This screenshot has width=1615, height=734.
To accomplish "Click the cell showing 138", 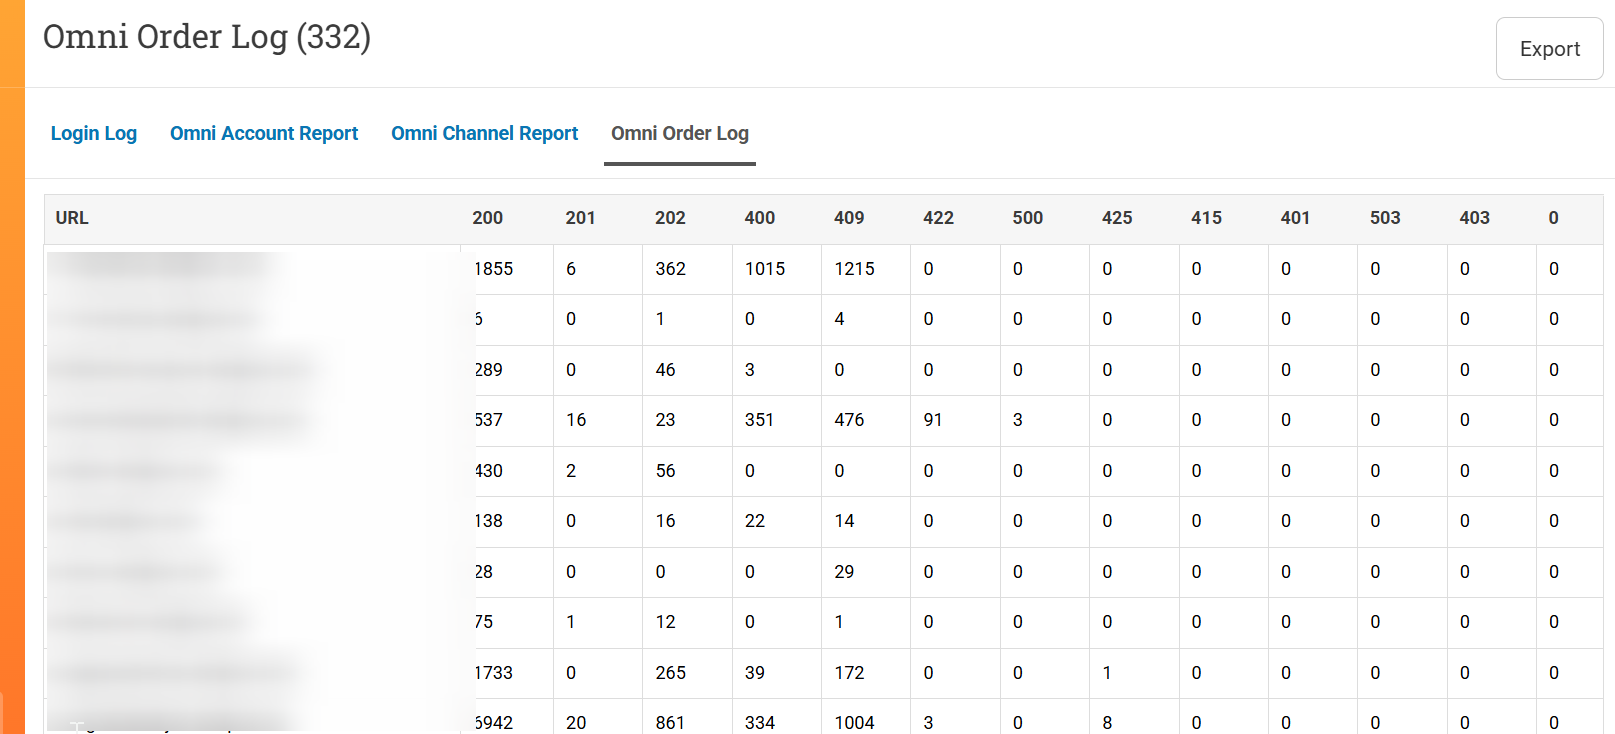I will (489, 521).
